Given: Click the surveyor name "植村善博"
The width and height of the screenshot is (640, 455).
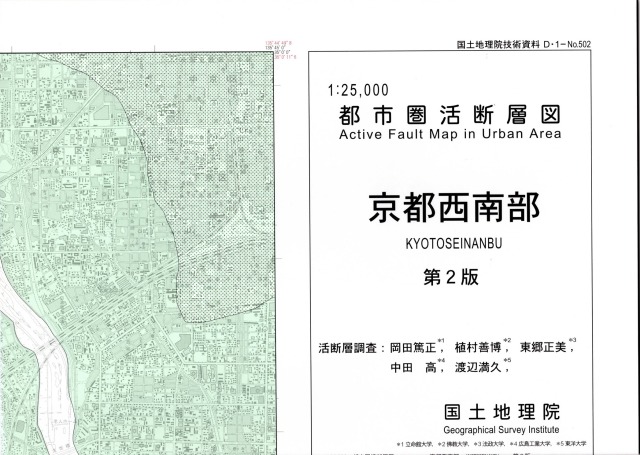Looking at the screenshot, I should [x=478, y=348].
